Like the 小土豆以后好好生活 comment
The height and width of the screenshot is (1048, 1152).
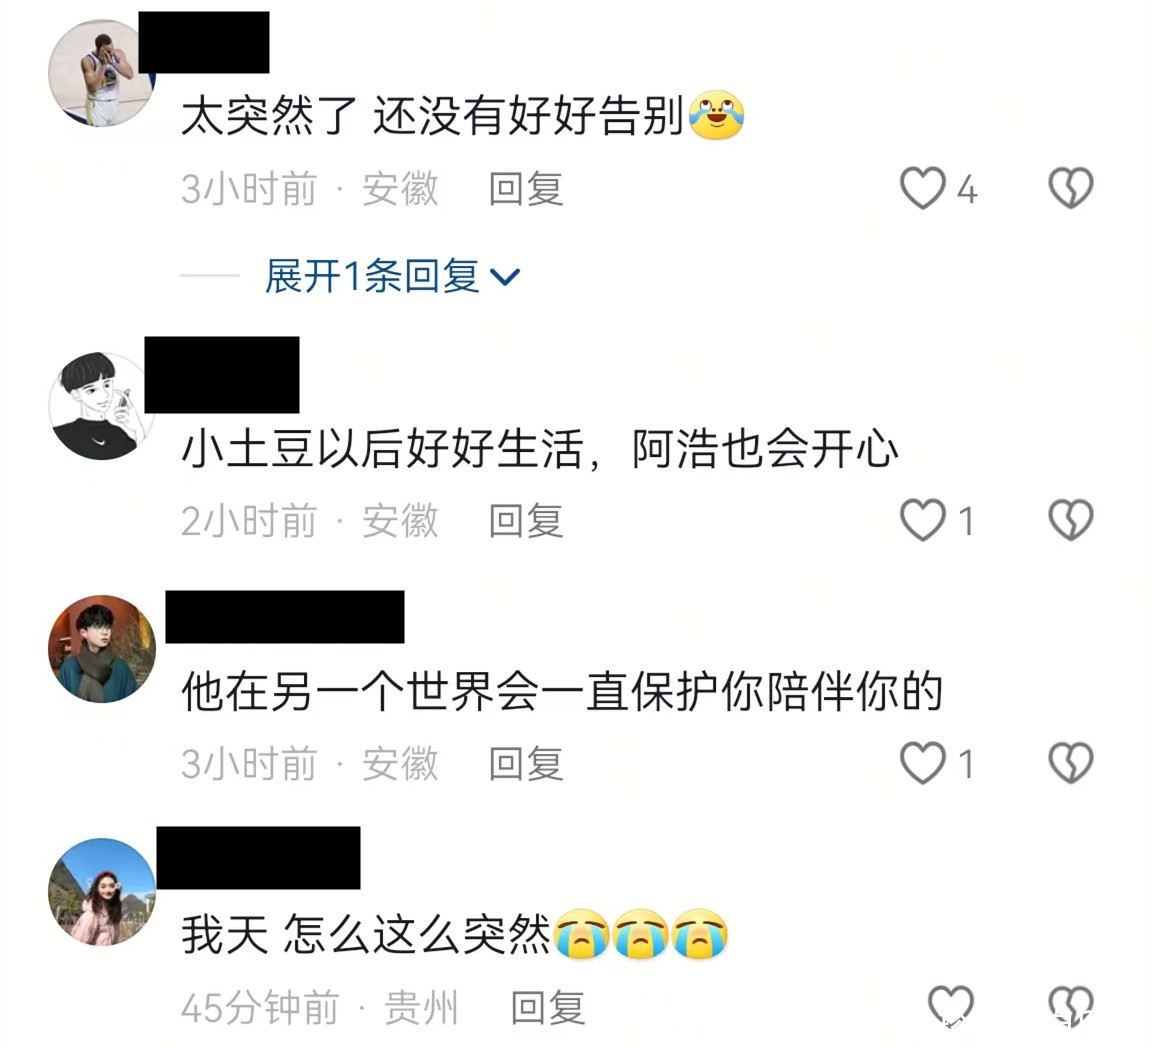pyautogui.click(x=923, y=520)
